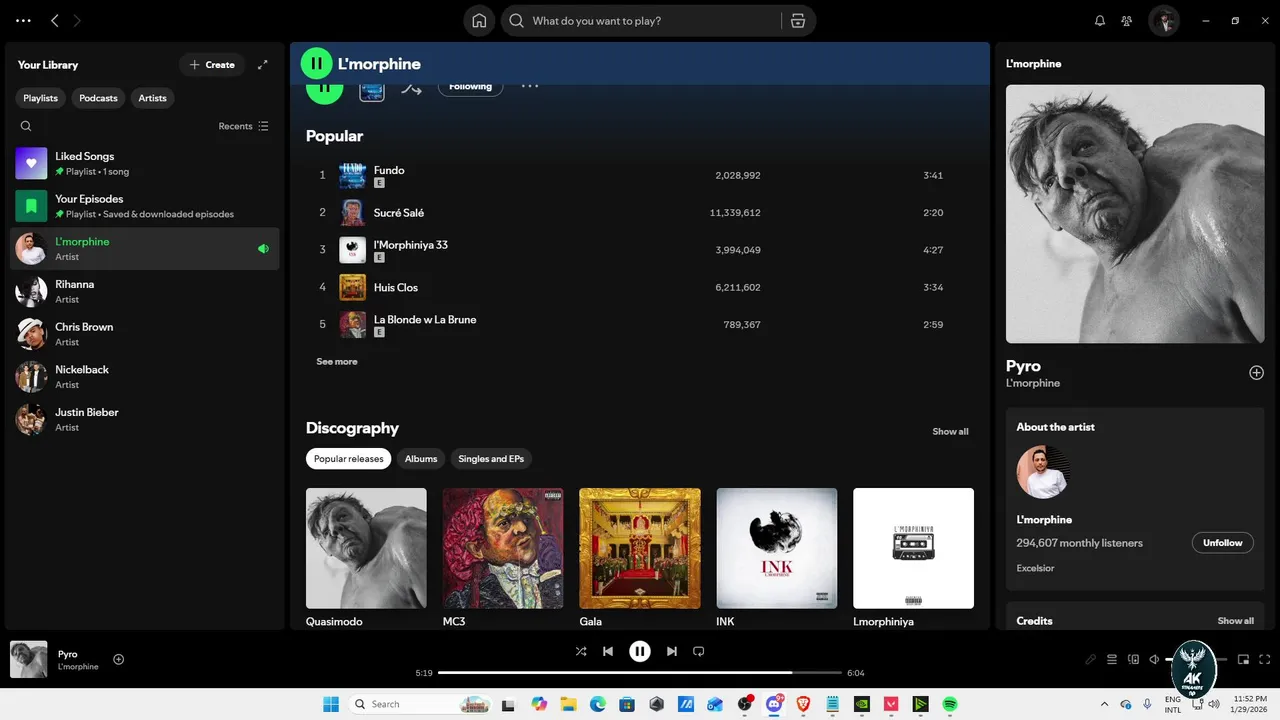This screenshot has width=1280, height=720.
Task: Mute with the player volume speaker icon
Action: [1155, 660]
